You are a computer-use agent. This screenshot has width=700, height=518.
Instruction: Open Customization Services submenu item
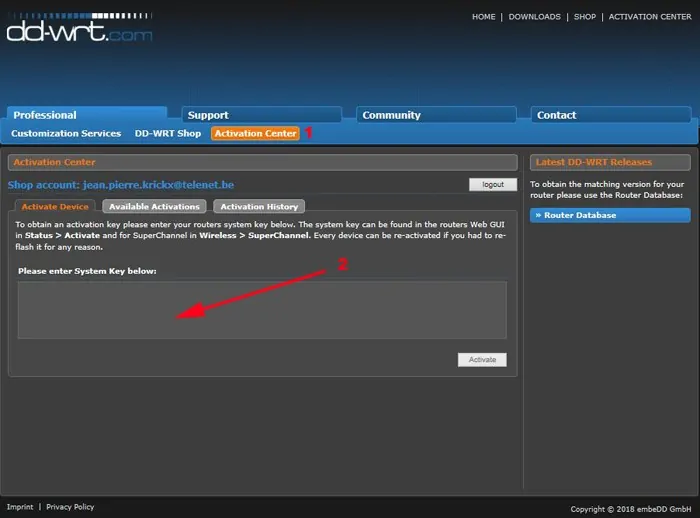(x=66, y=134)
